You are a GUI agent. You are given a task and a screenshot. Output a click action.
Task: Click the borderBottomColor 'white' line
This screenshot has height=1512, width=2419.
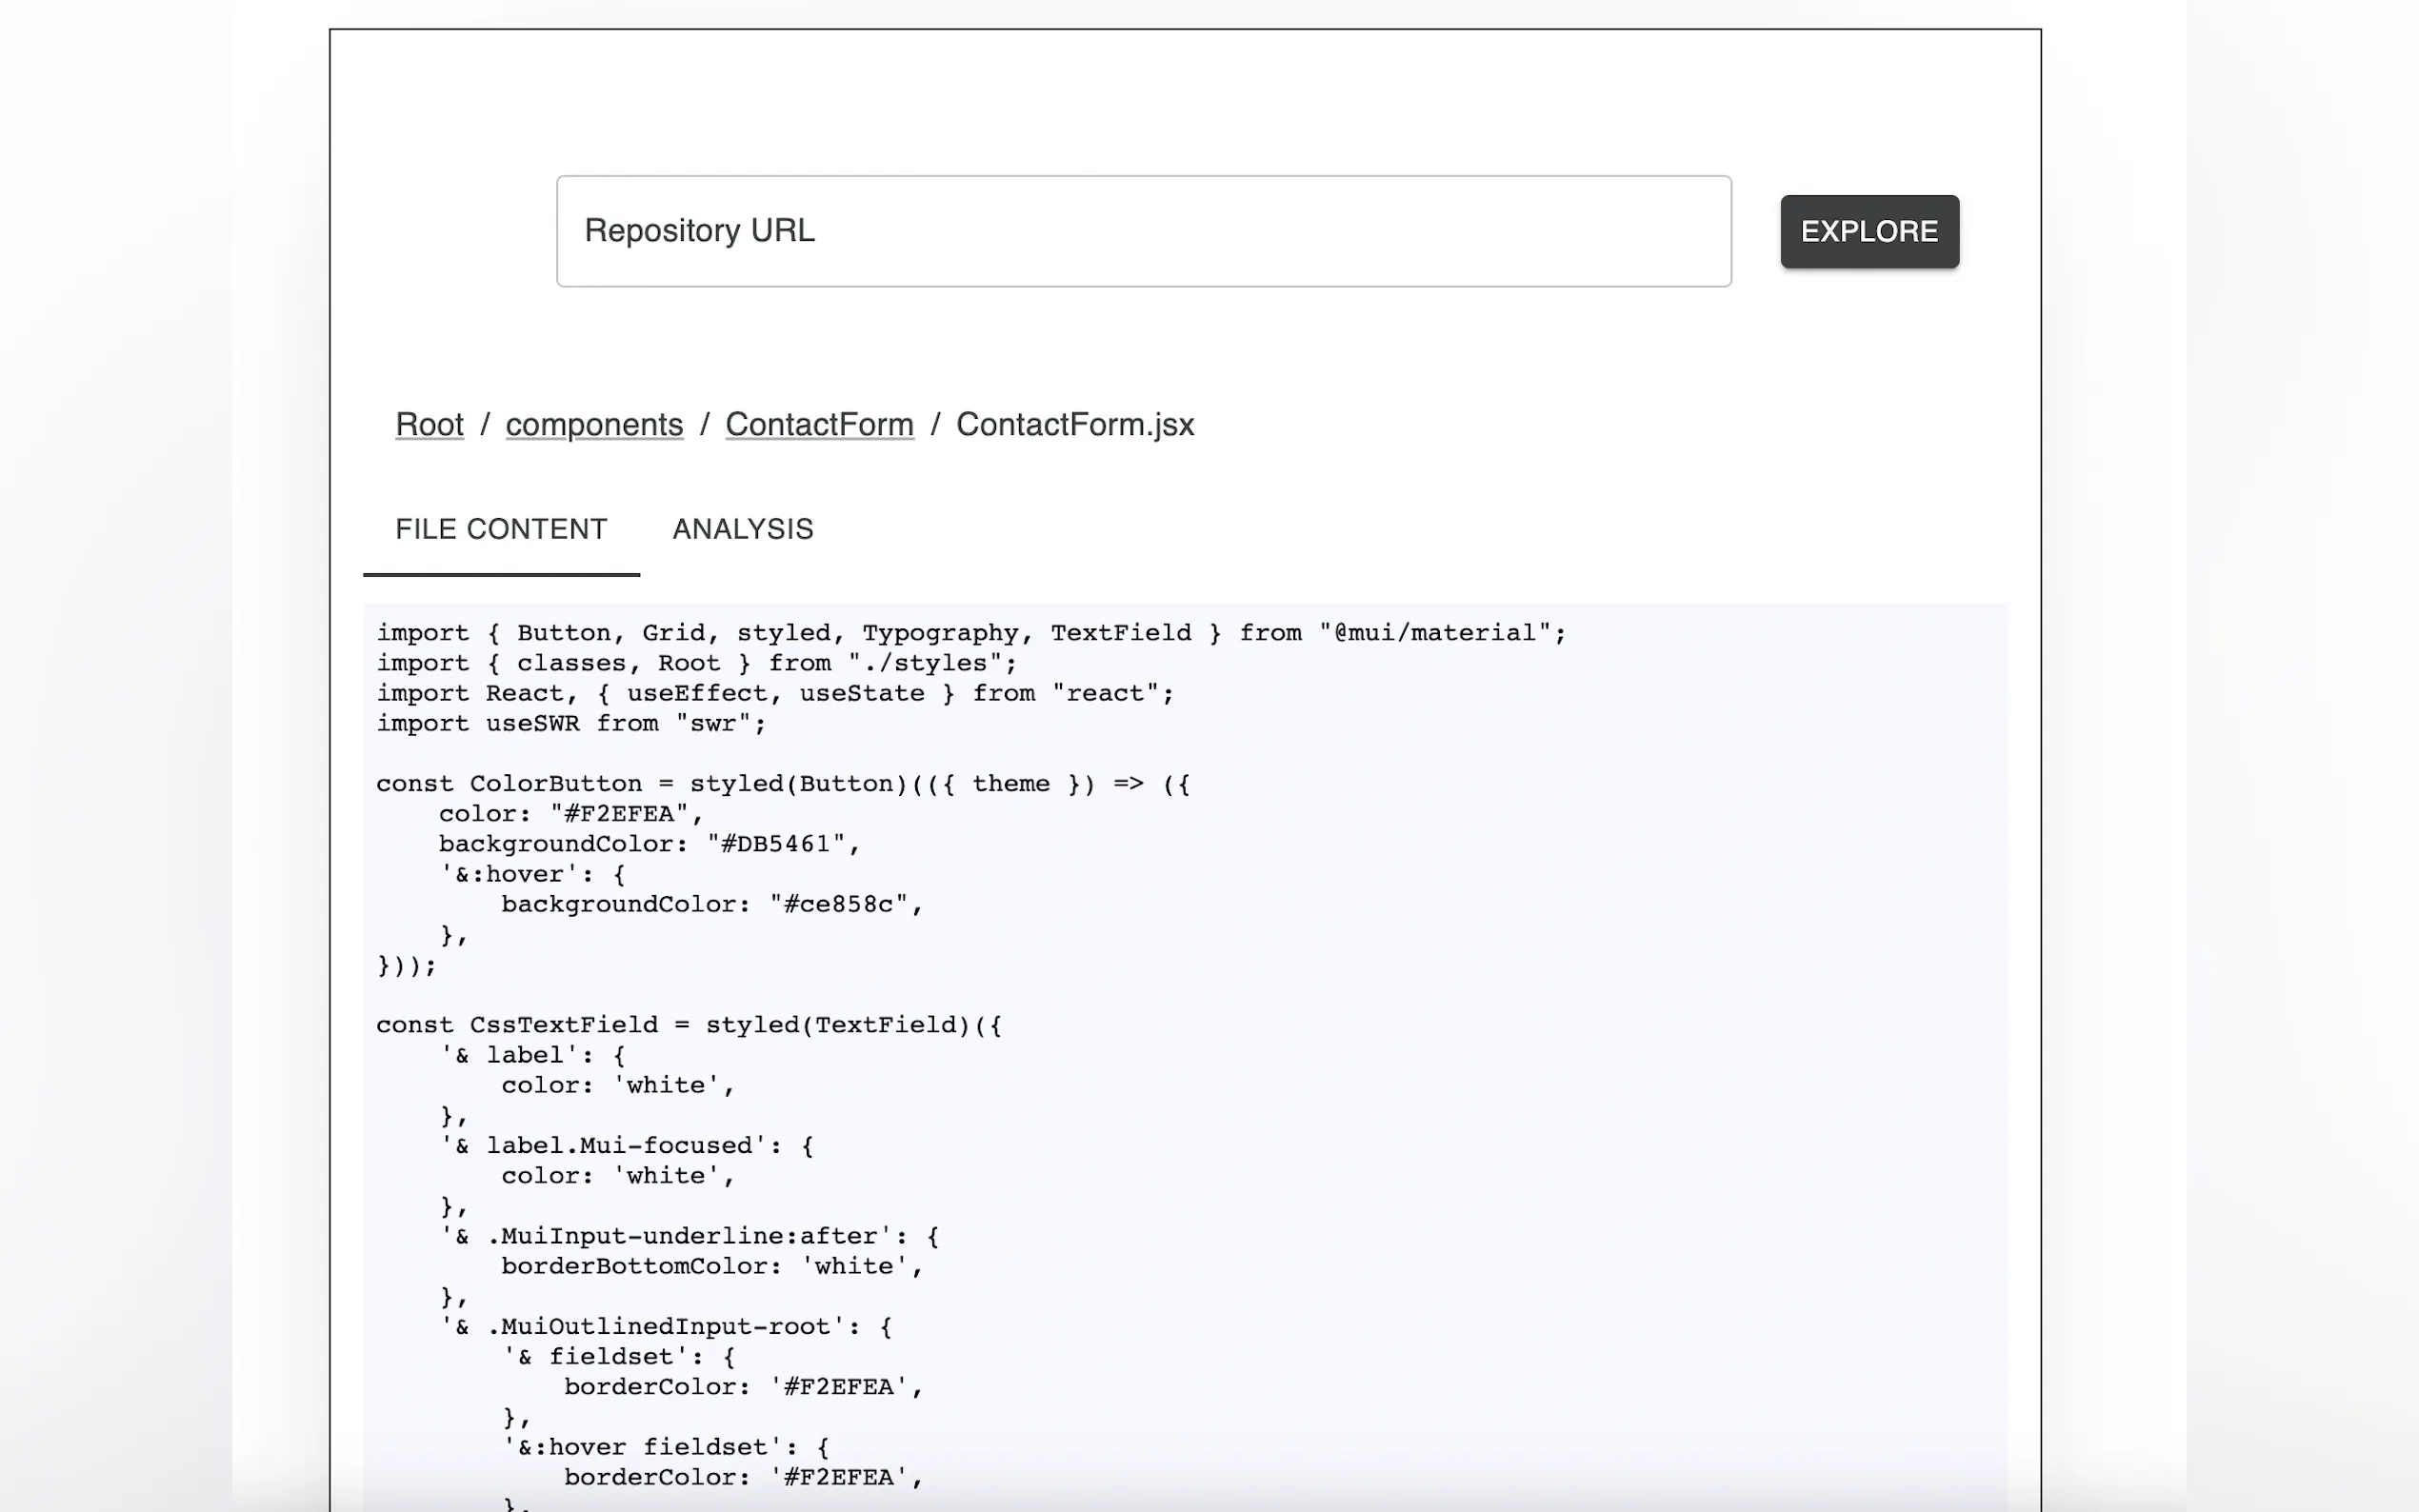point(710,1266)
